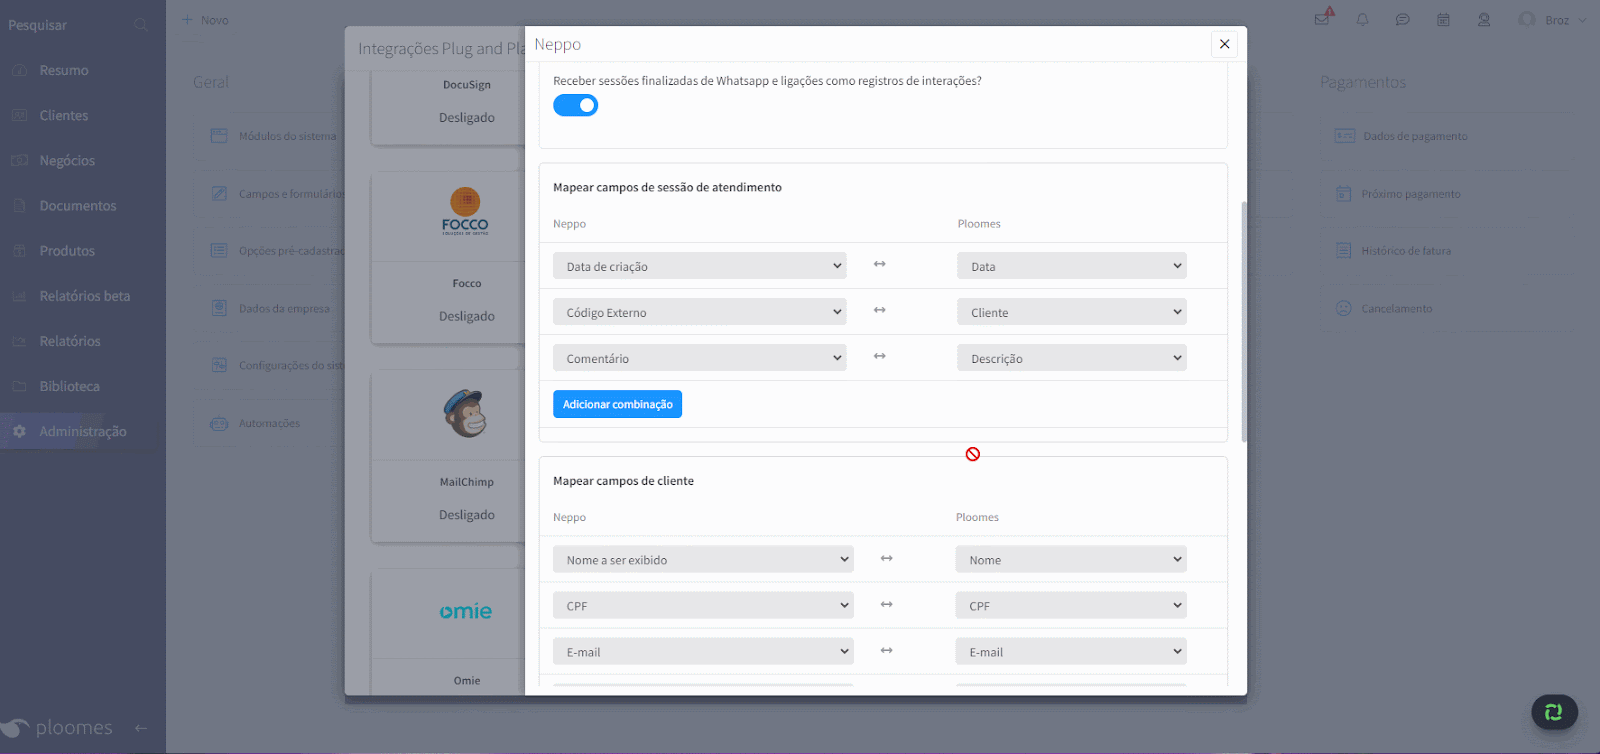This screenshot has height=754, width=1600.
Task: Click the ploomes logo in sidebar
Action: [57, 728]
